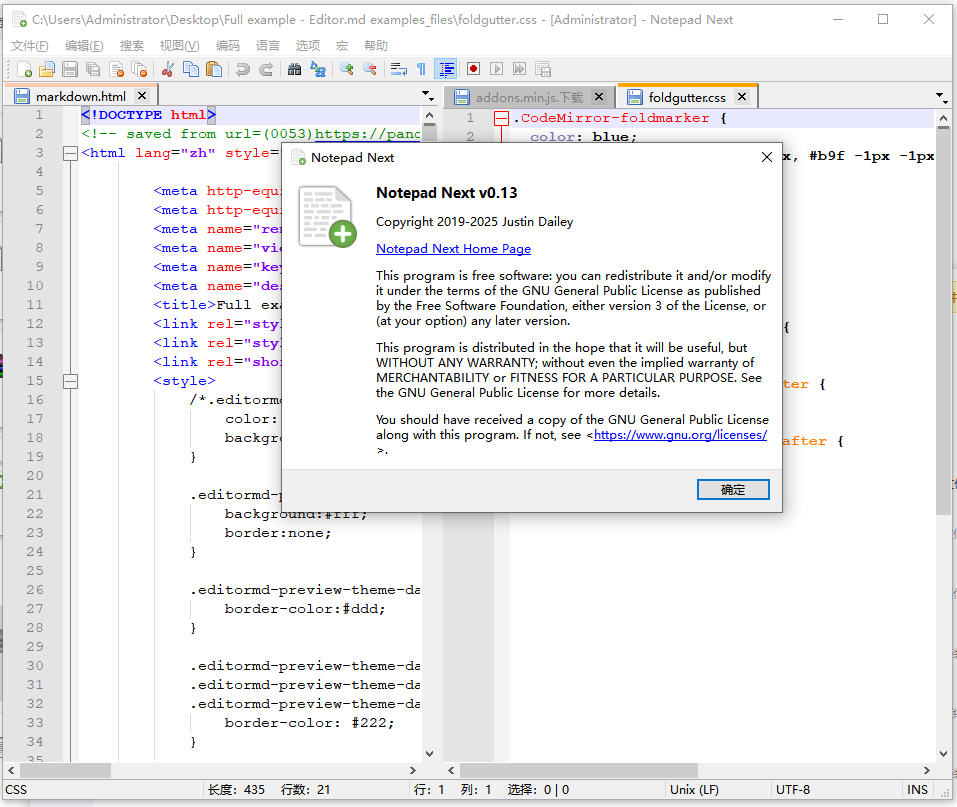
Task: Toggle word wrap in the toolbar
Action: click(398, 69)
